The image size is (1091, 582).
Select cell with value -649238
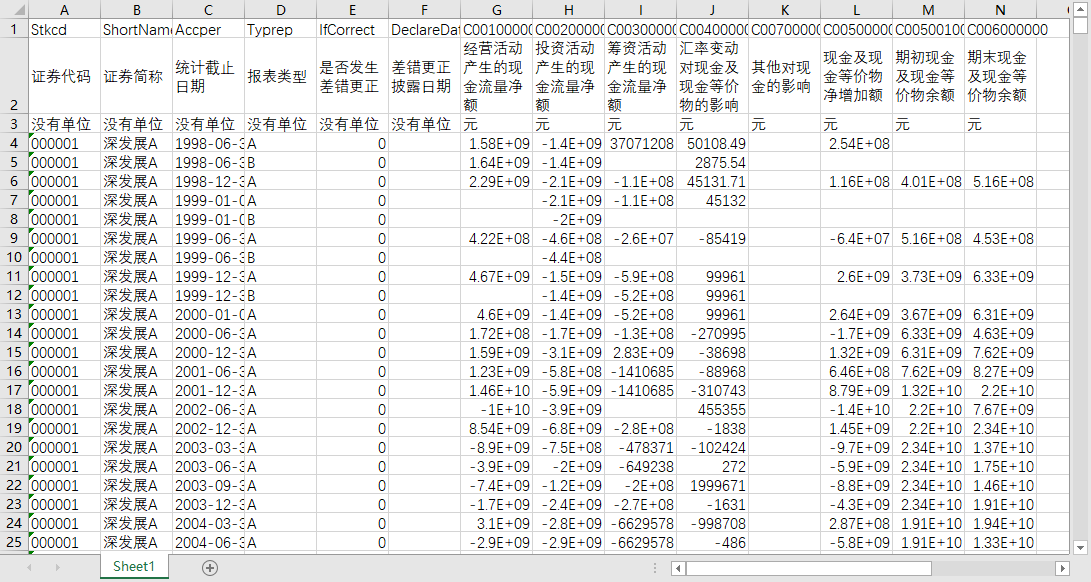point(640,466)
